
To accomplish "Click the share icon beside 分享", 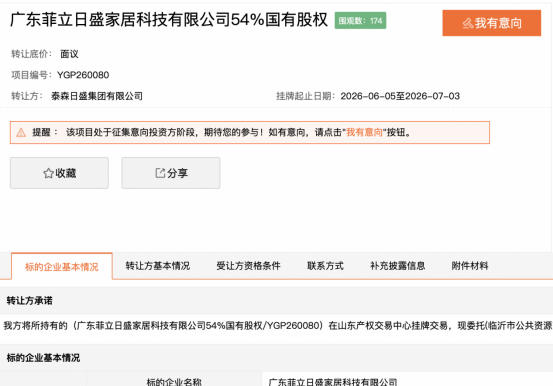I will (160, 173).
